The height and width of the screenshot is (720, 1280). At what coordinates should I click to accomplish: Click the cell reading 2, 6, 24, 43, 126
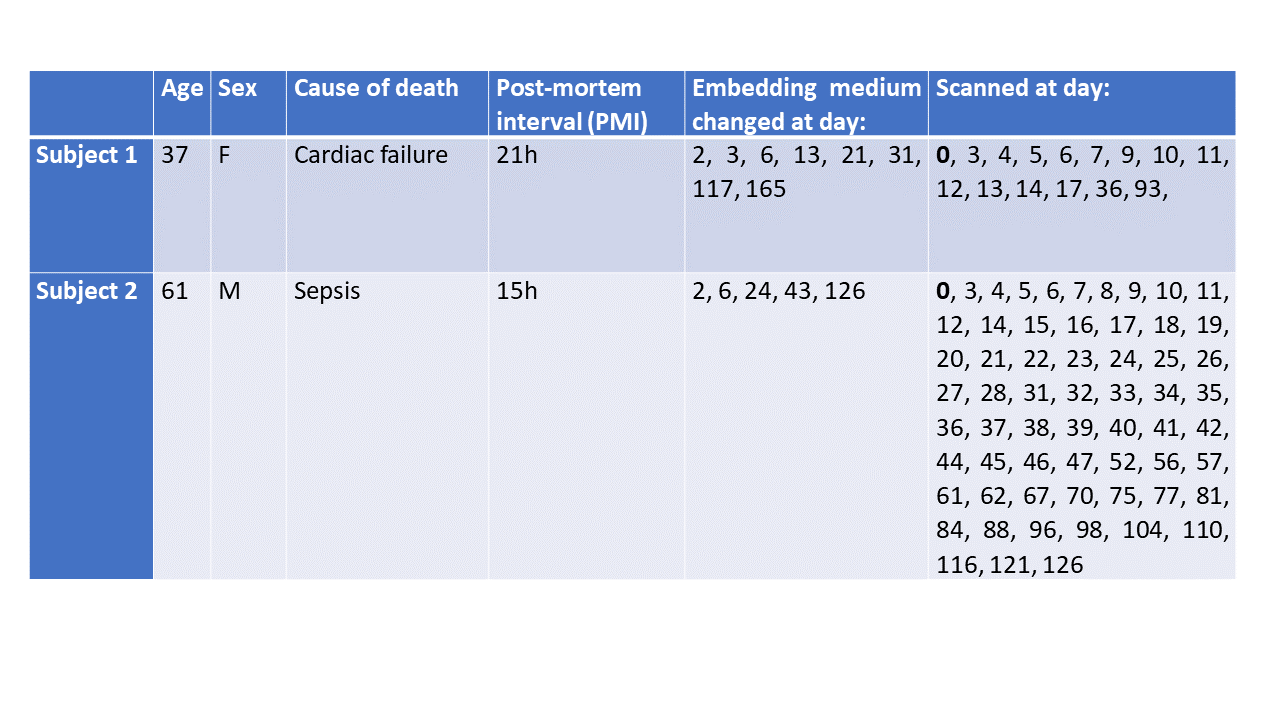[779, 291]
